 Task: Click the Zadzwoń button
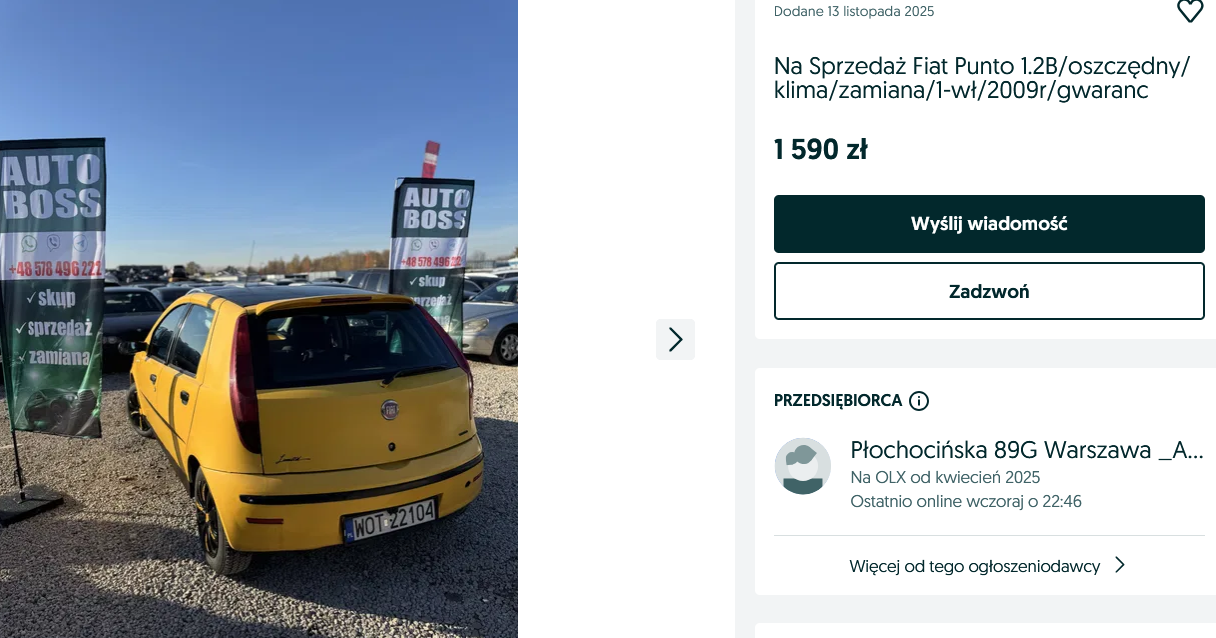[989, 291]
